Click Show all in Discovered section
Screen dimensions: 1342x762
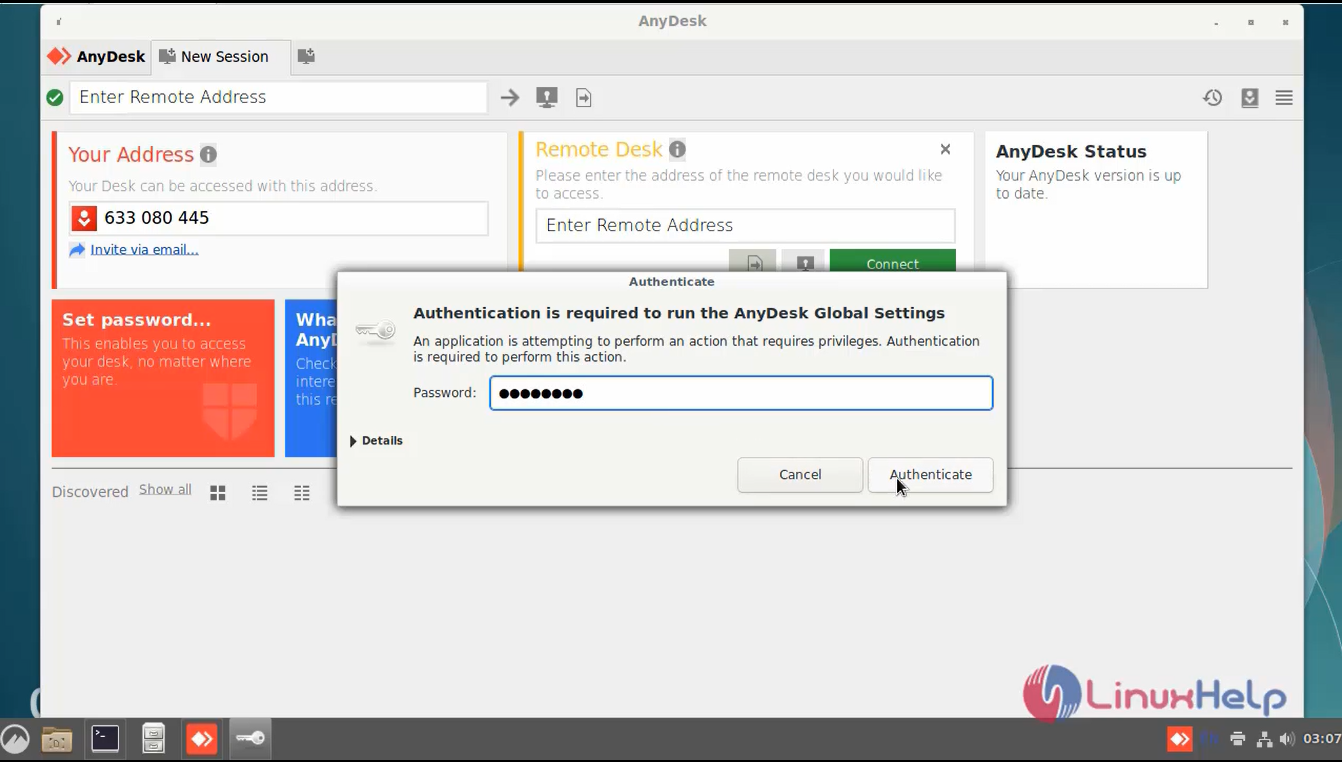pos(165,489)
